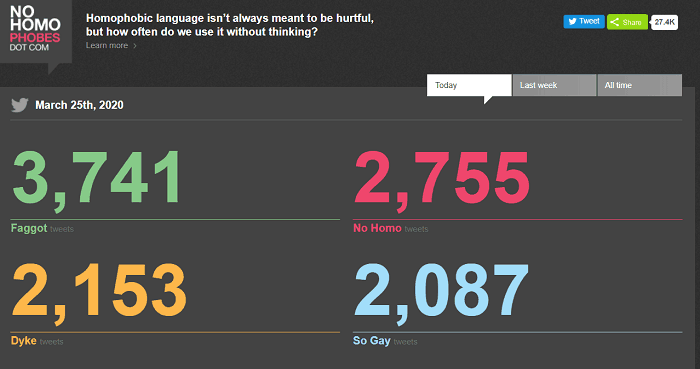This screenshot has height=369, width=700.
Task: Click the share icon on the green Share button
Action: pos(615,22)
